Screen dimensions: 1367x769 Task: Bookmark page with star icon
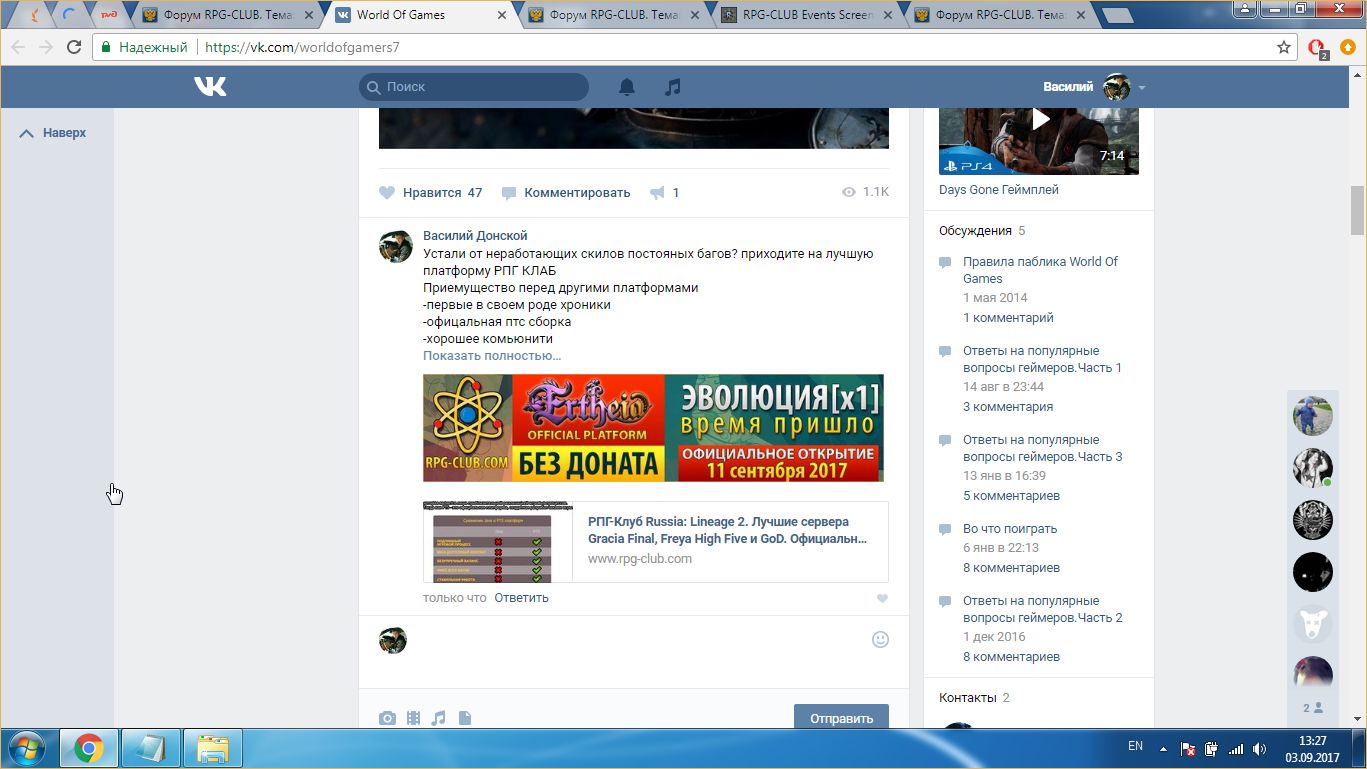1284,47
